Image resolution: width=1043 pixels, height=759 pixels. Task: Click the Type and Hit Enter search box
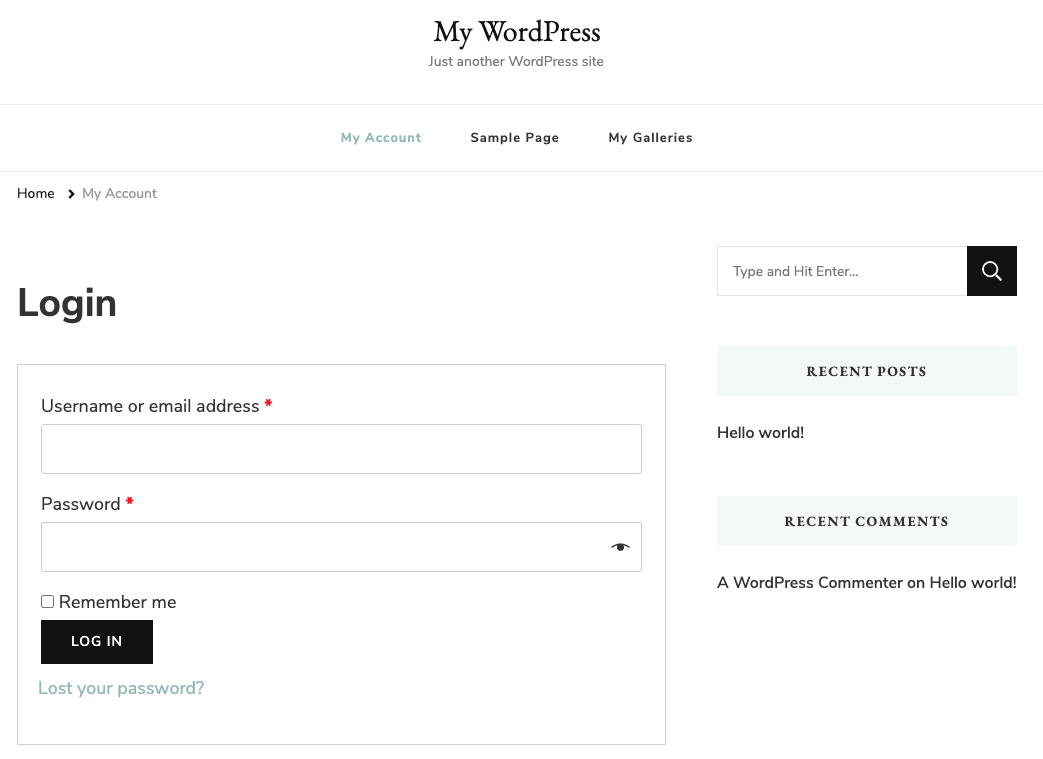coord(842,271)
